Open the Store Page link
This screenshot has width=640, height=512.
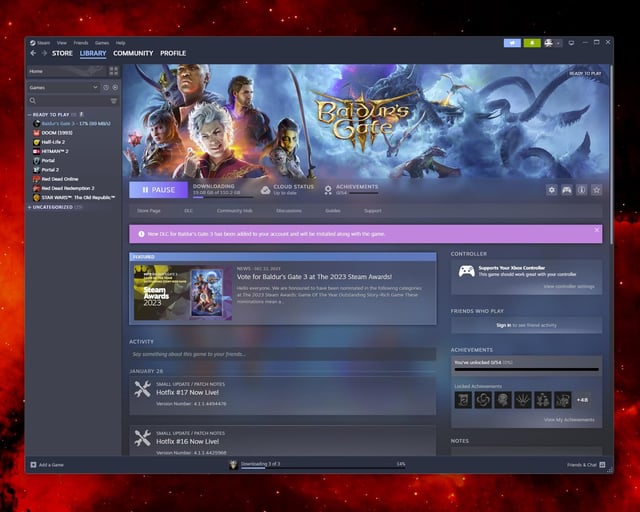tap(149, 211)
